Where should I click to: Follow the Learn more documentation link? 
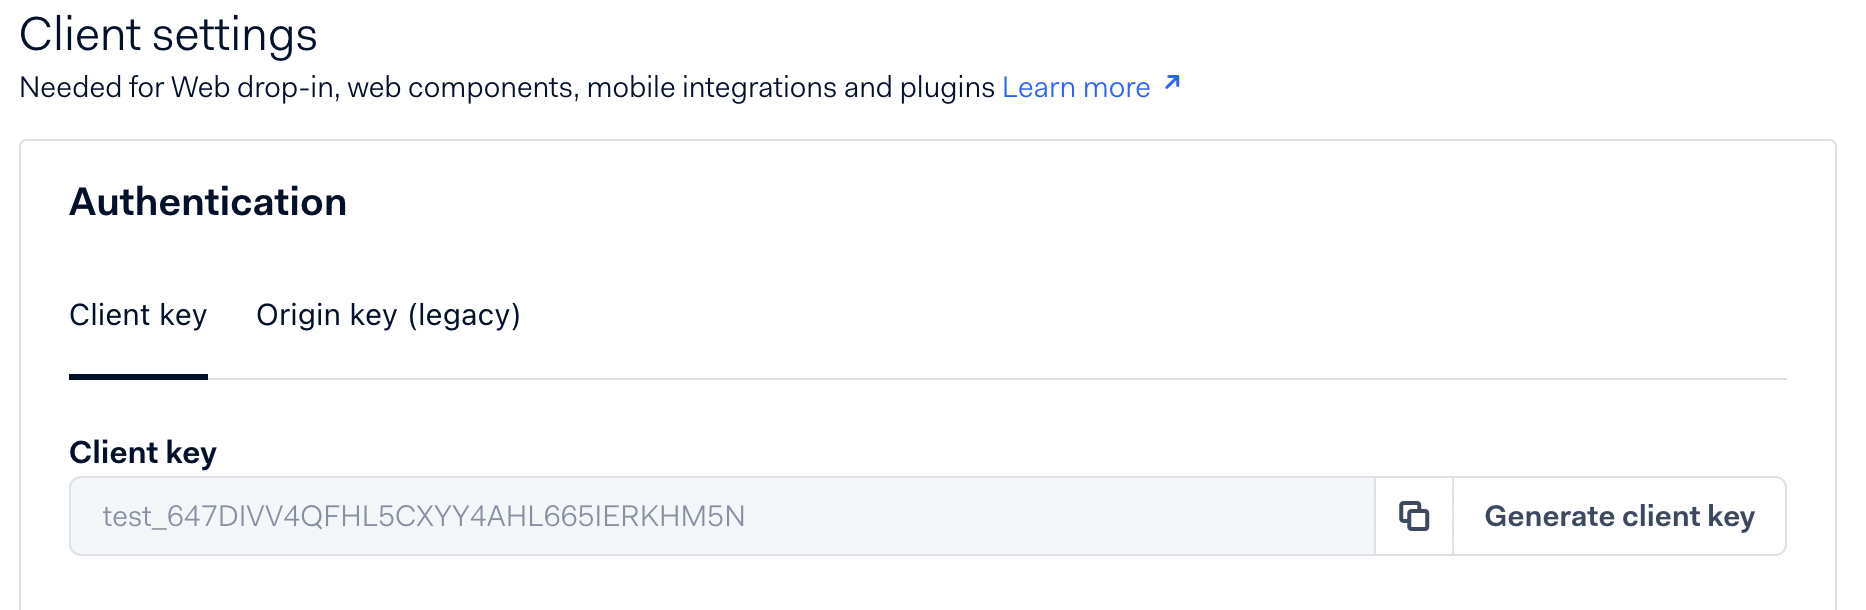1075,87
